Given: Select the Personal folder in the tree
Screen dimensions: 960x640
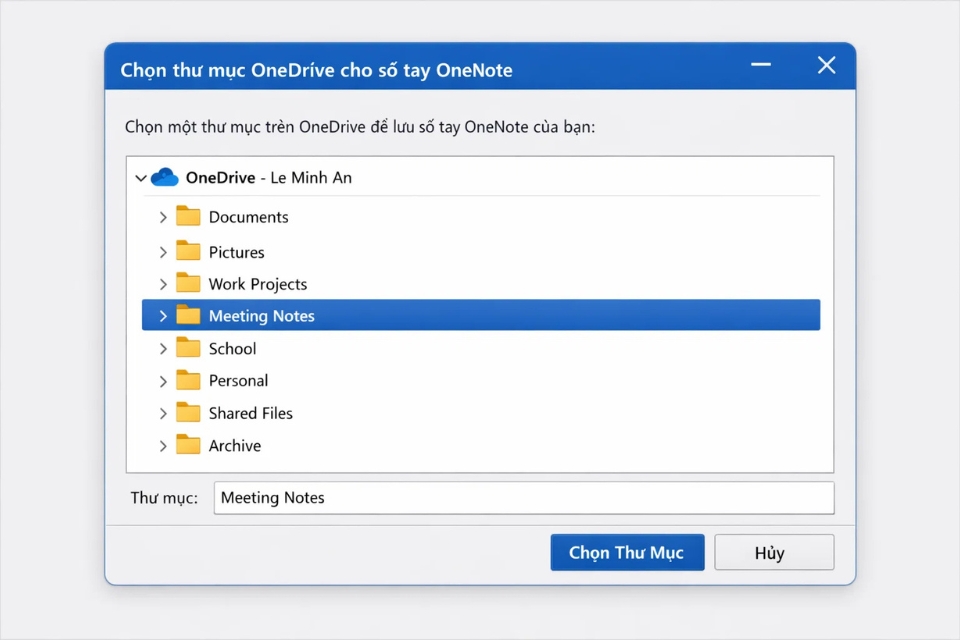Looking at the screenshot, I should 238,380.
